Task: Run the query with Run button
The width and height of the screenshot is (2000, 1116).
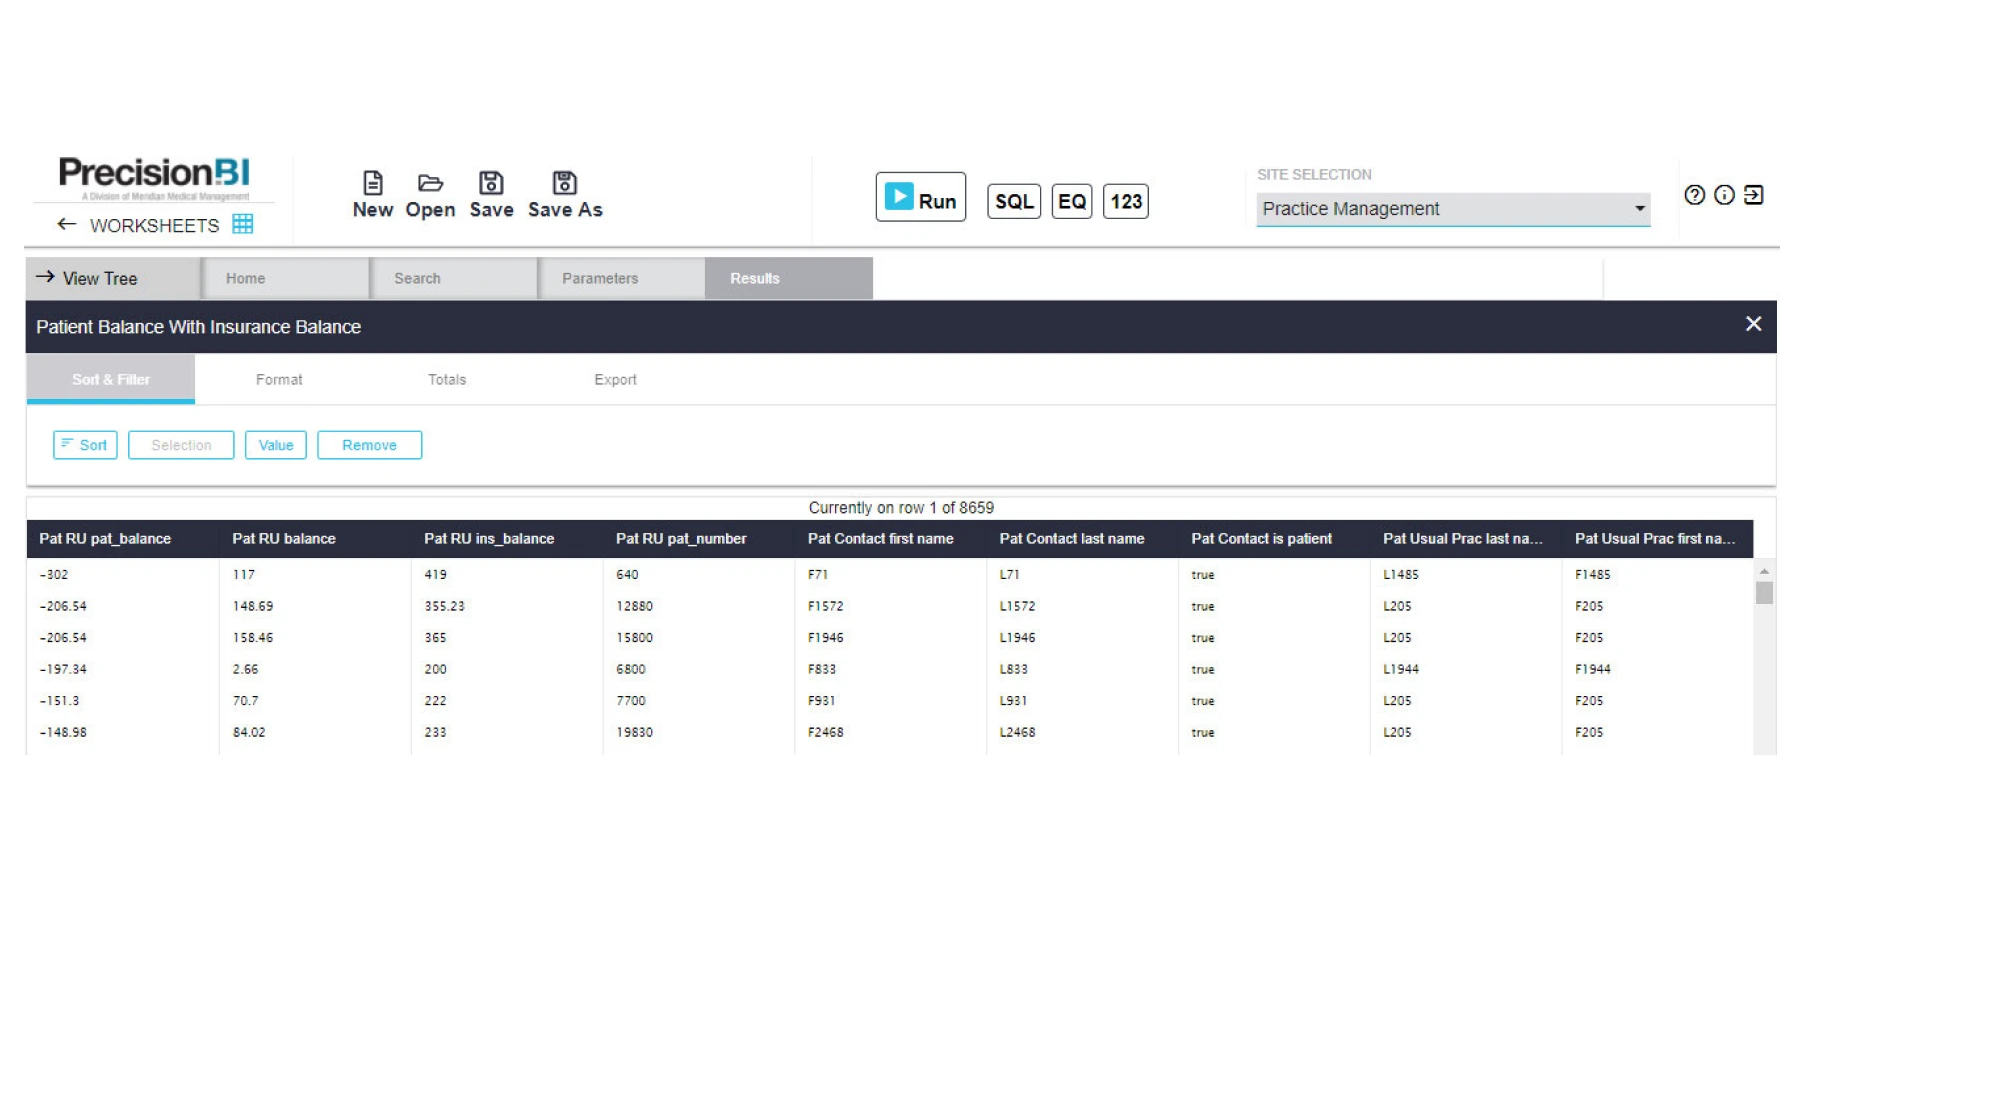Action: (x=920, y=198)
